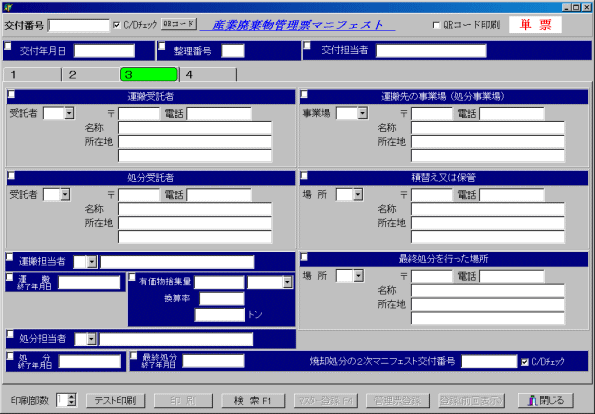
Task: Click the 産業廃棄物管理票マニフェスト title link
Action: (298, 25)
